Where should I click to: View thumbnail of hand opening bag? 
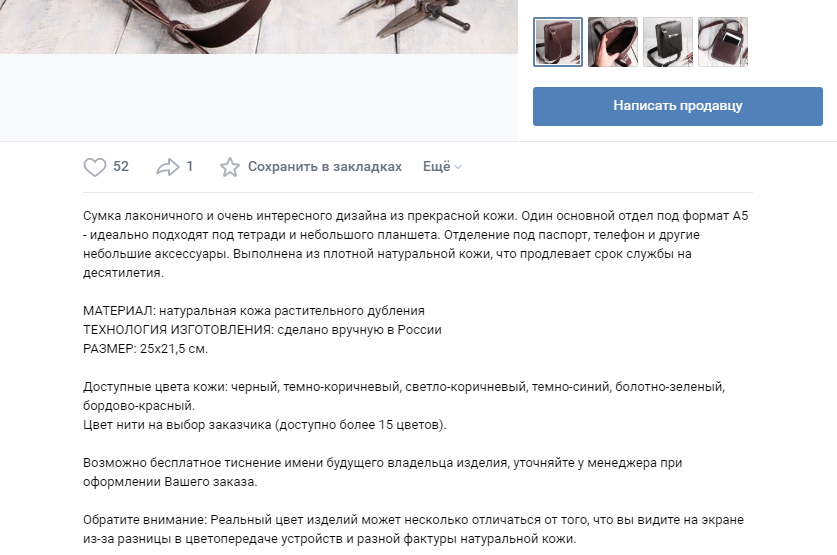point(613,42)
